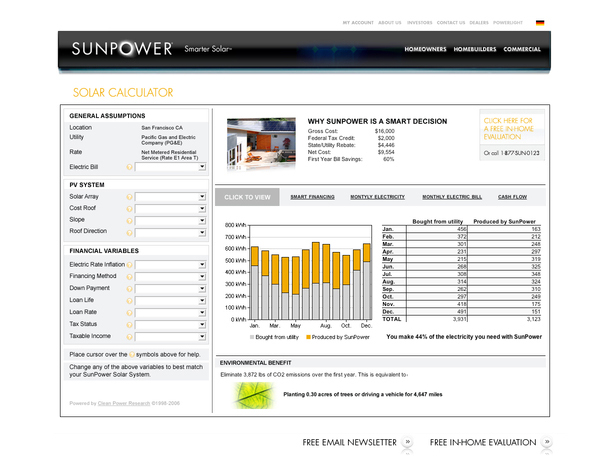600x471 pixels.
Task: Click the Financing Method help icon
Action: click(x=129, y=277)
